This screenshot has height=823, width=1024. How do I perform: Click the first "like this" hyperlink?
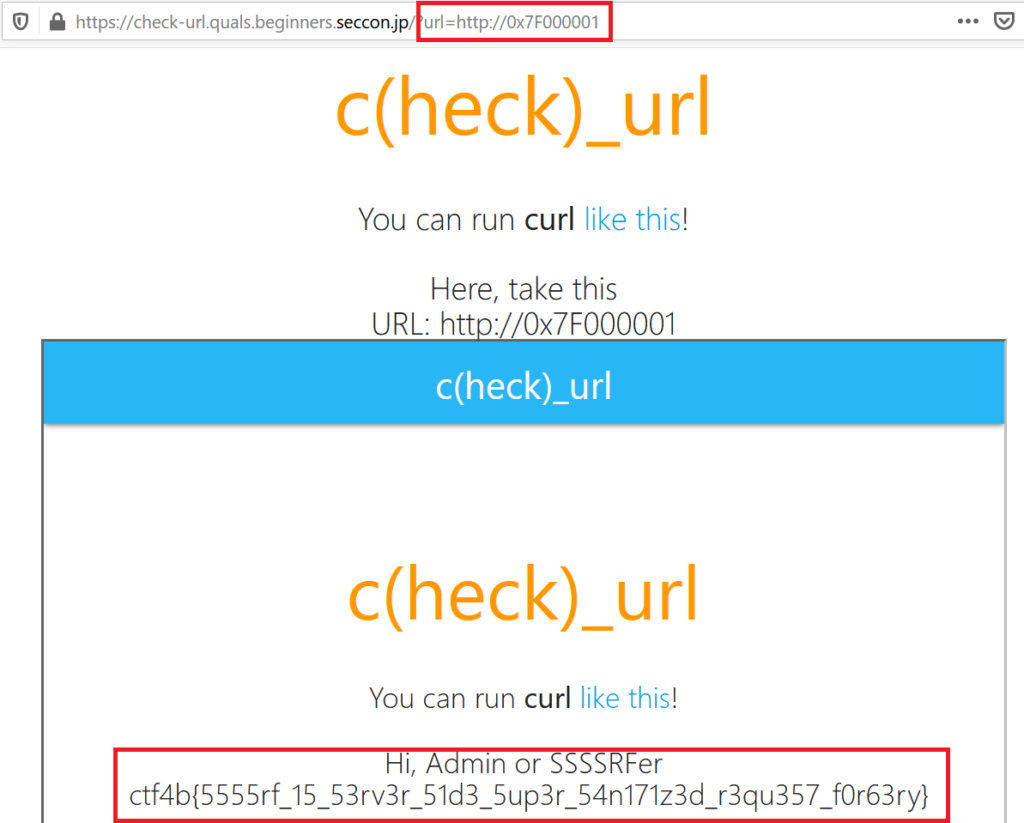pos(633,219)
